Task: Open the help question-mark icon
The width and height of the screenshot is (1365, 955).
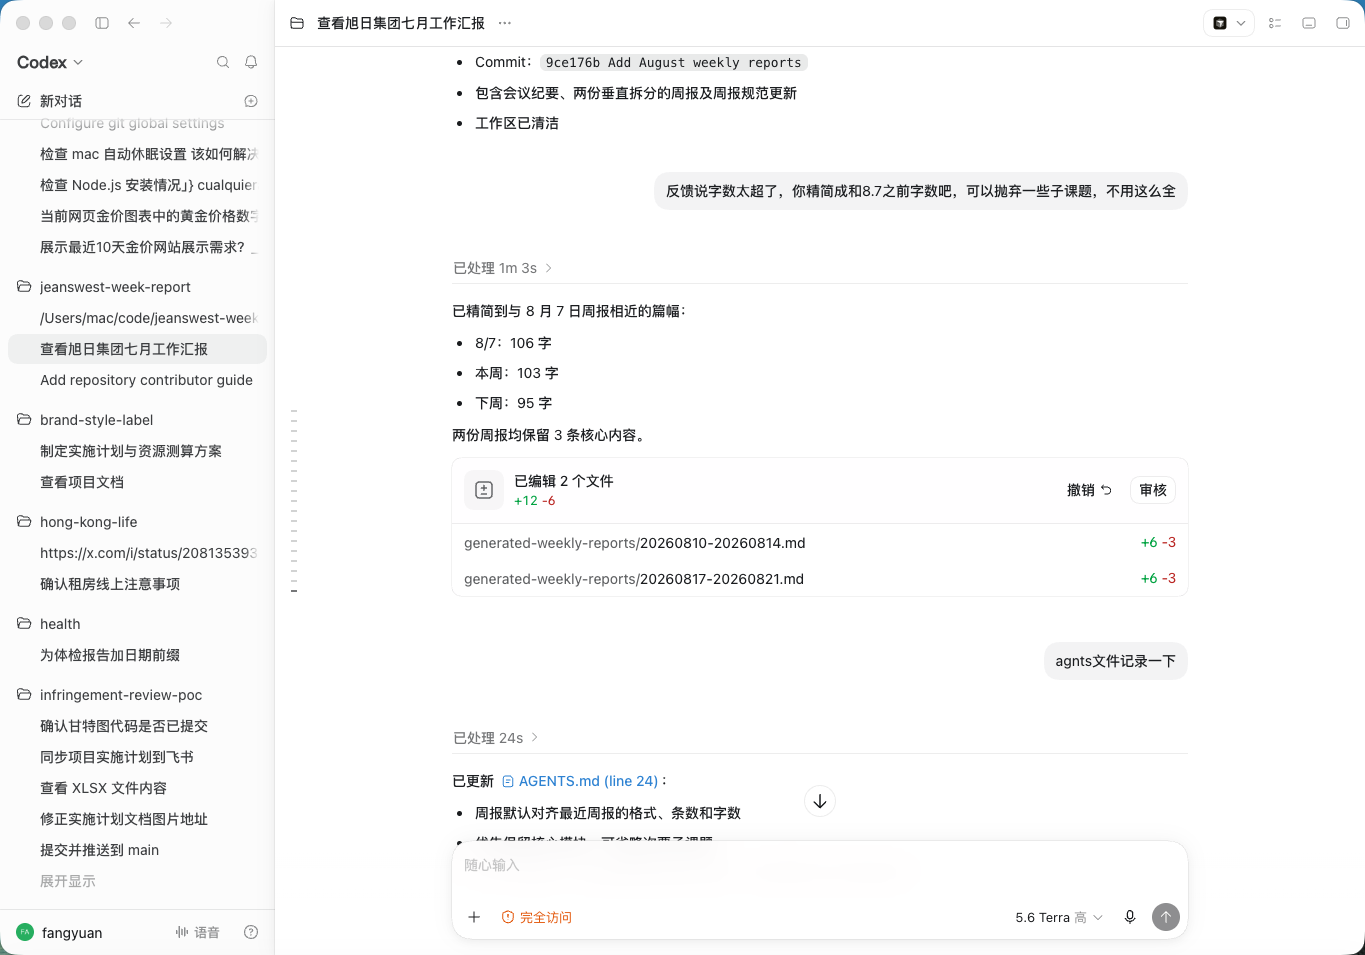Action: tap(251, 932)
